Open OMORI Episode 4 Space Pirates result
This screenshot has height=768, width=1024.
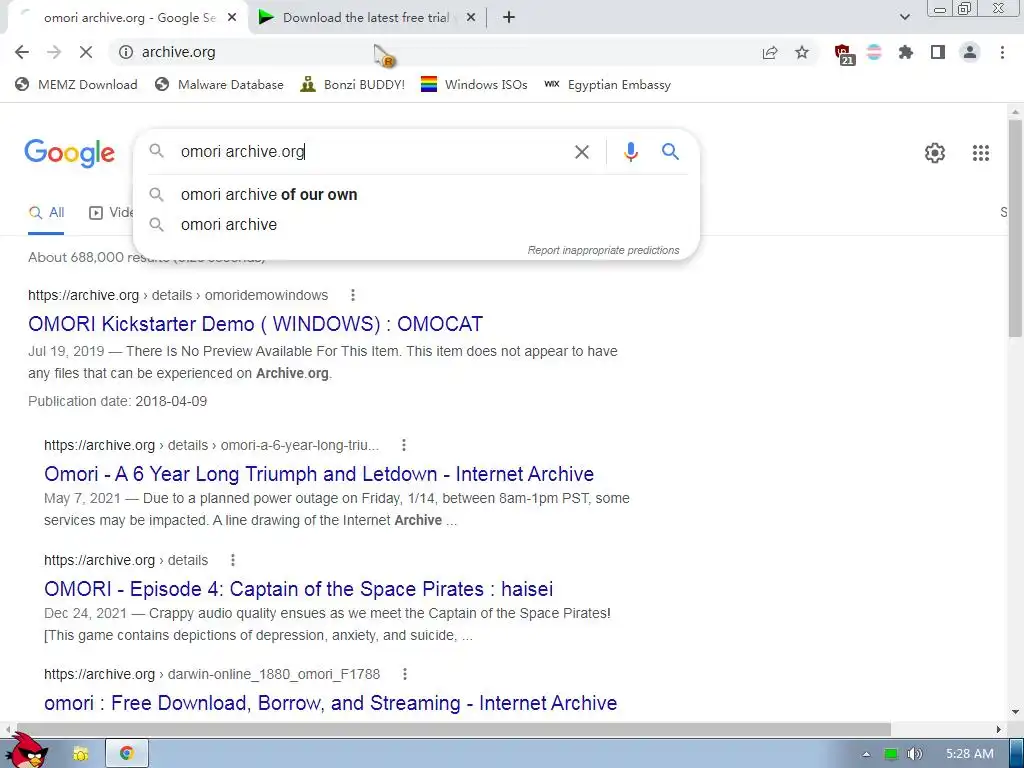click(x=298, y=588)
